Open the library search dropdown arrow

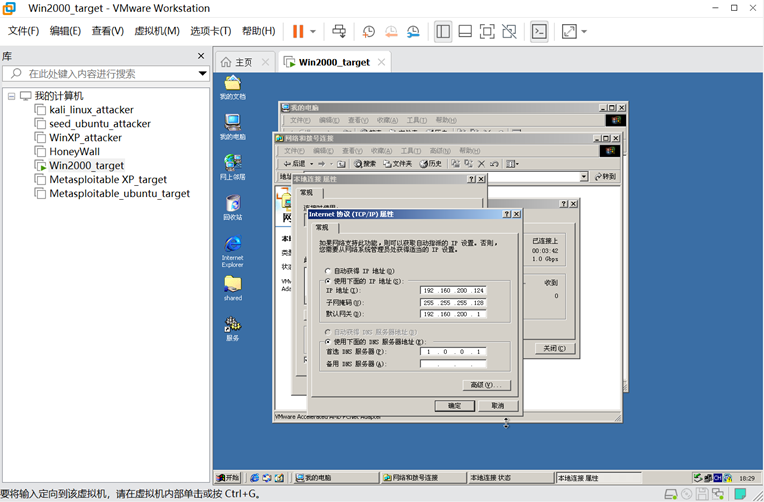[x=203, y=74]
